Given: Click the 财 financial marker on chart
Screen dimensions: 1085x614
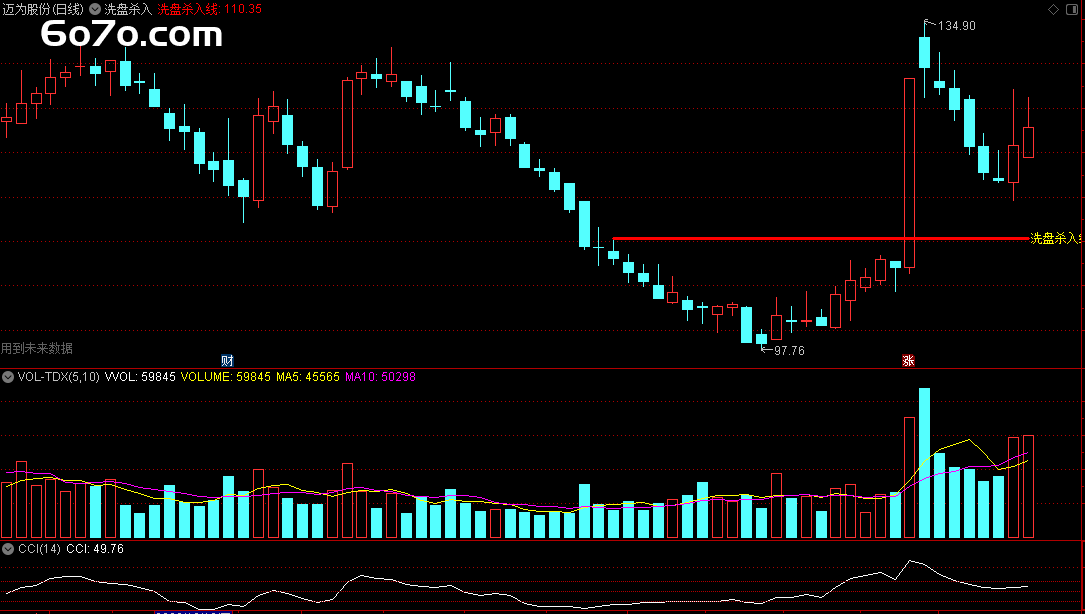Looking at the screenshot, I should pos(227,360).
